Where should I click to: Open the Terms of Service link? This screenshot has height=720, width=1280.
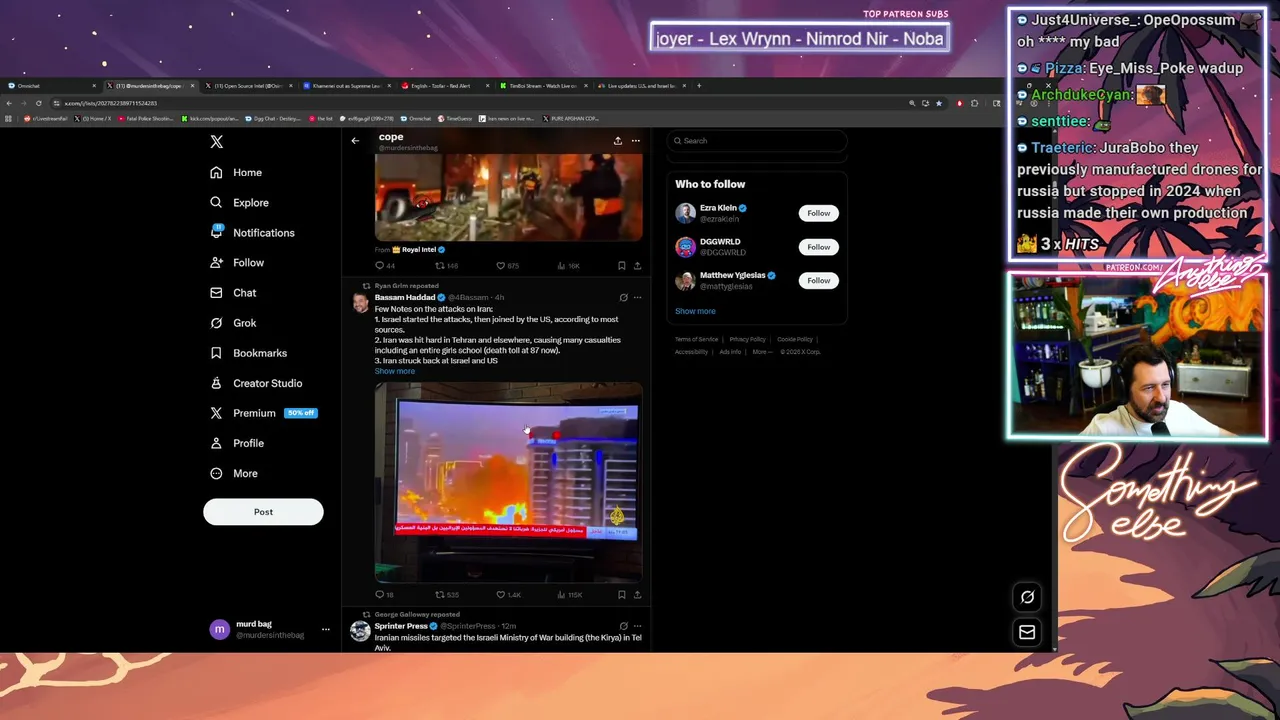[x=696, y=339]
